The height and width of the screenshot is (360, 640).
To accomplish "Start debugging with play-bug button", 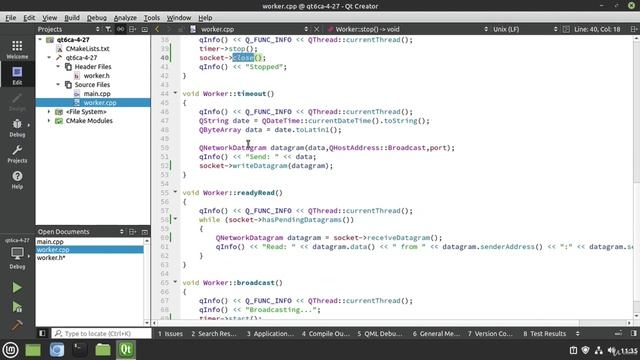I will [x=17, y=307].
